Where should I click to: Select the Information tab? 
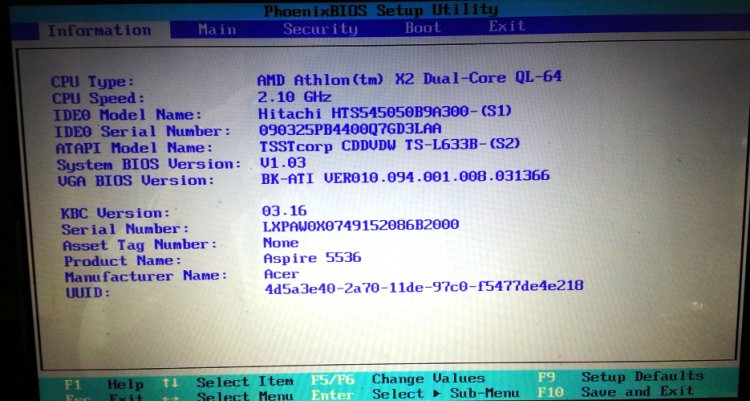click(99, 31)
